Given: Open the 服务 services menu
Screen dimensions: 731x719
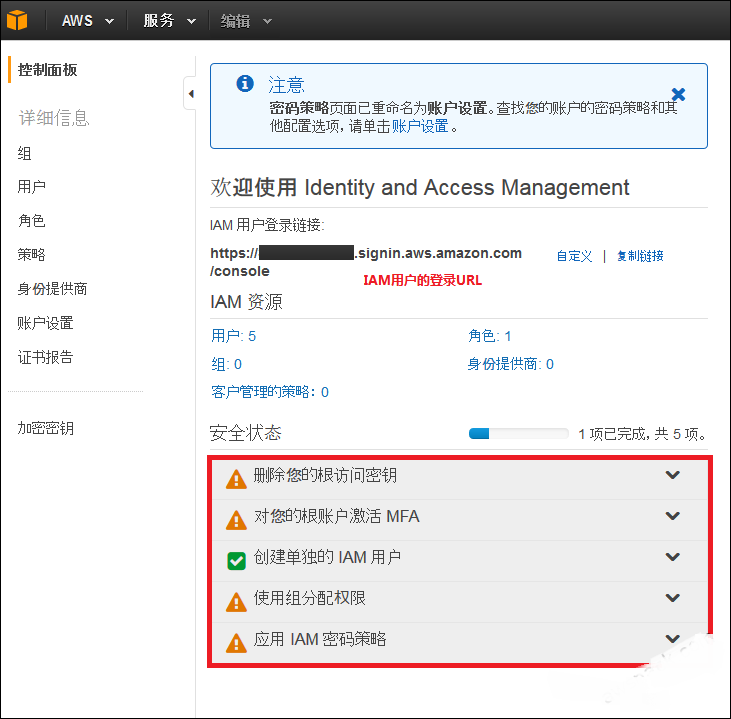Looking at the screenshot, I should pos(169,21).
